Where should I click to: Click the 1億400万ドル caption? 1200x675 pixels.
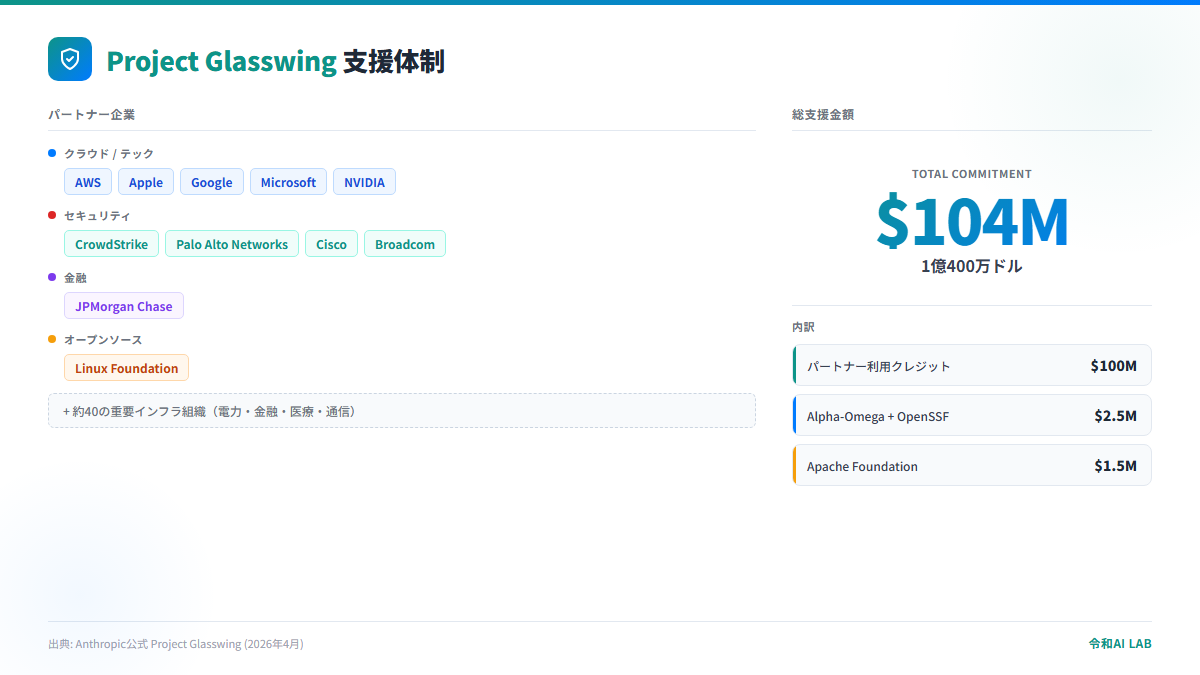click(972, 267)
